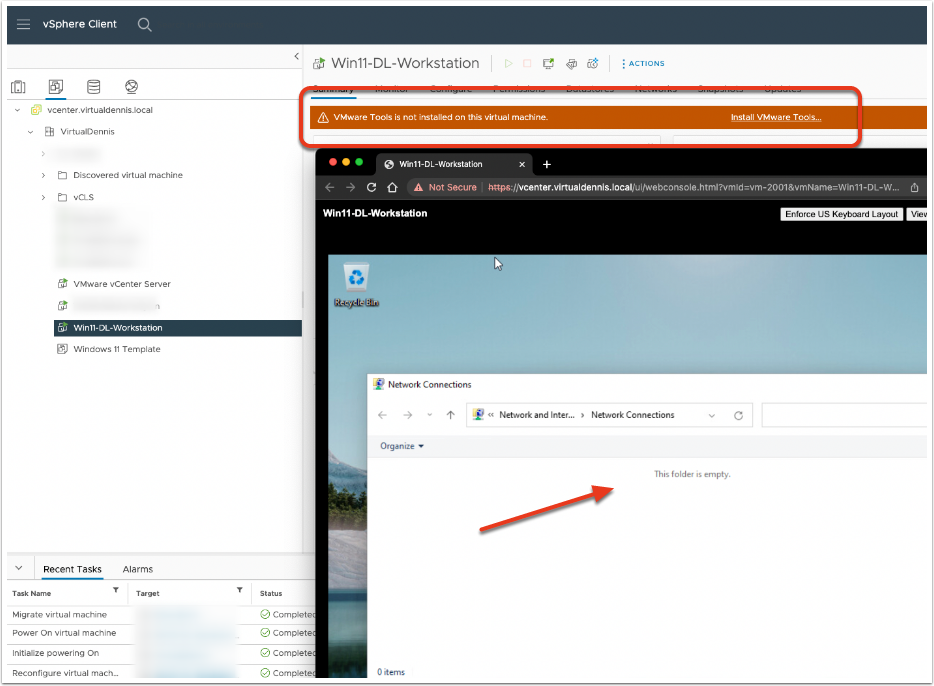Click refresh icon in Network Connections window
The height and width of the screenshot is (686, 934).
738,415
